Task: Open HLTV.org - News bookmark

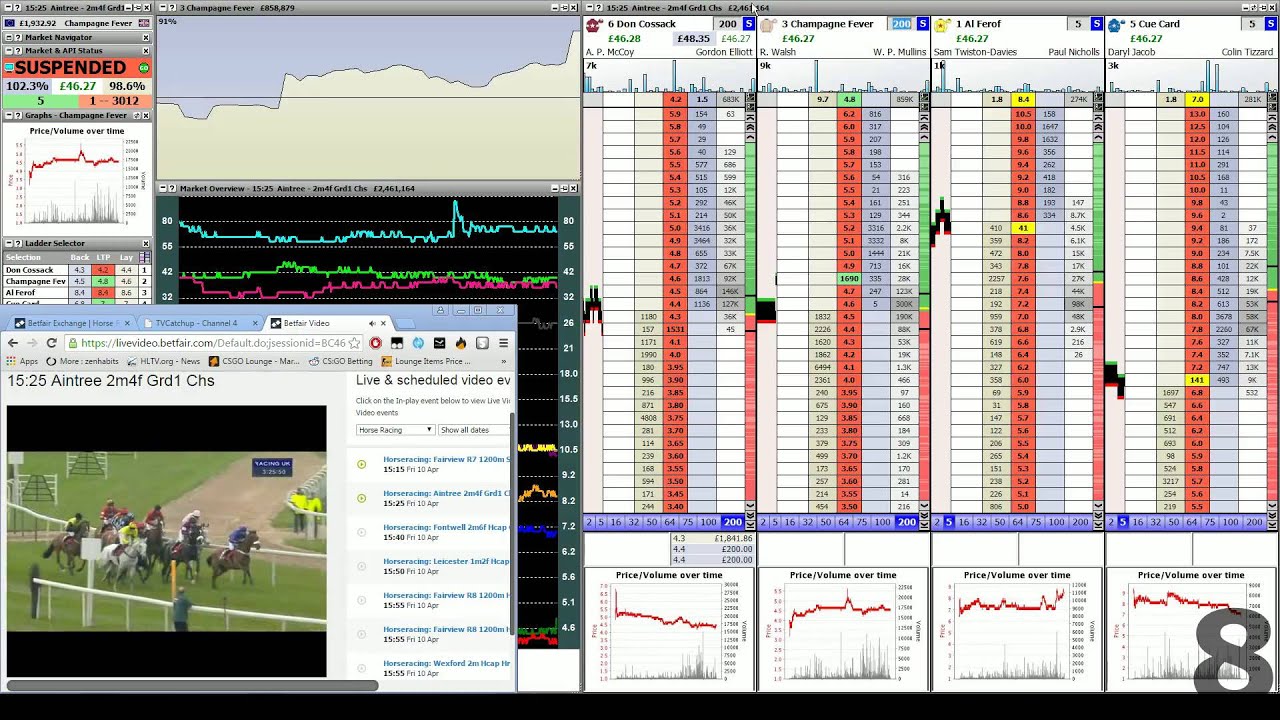Action: 162,361
